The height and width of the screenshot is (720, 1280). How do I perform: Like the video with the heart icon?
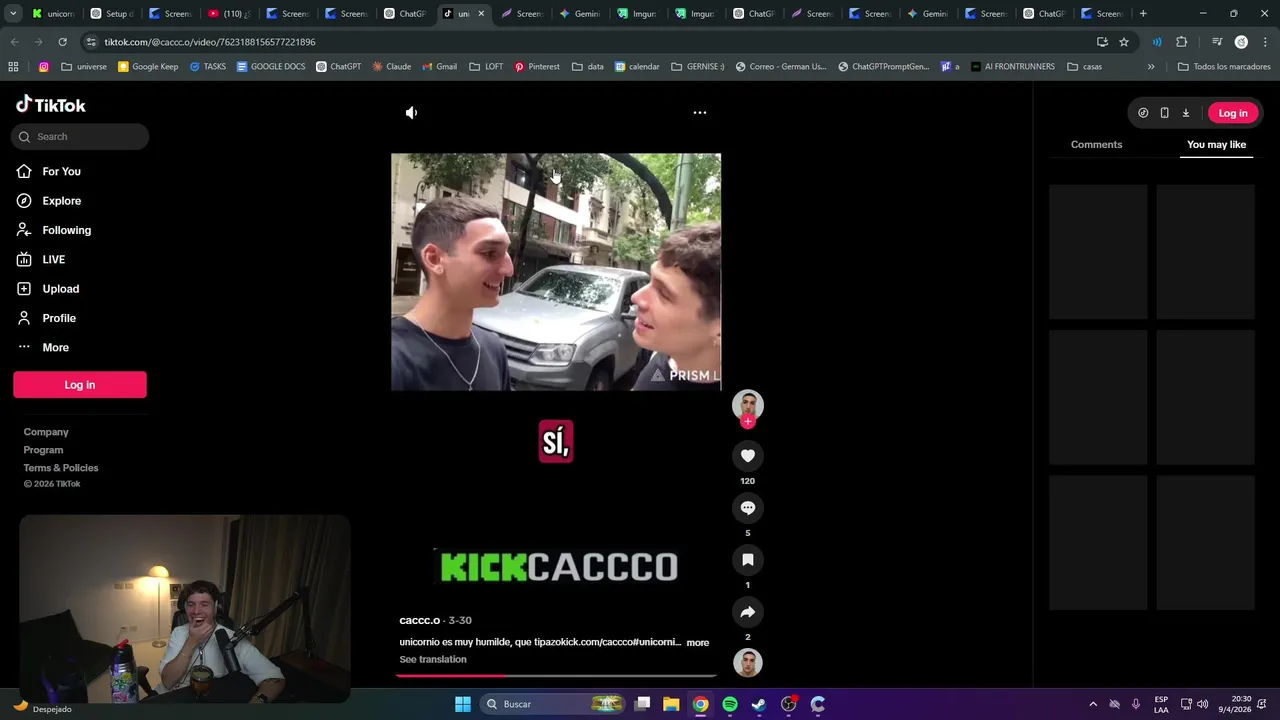[x=747, y=456]
